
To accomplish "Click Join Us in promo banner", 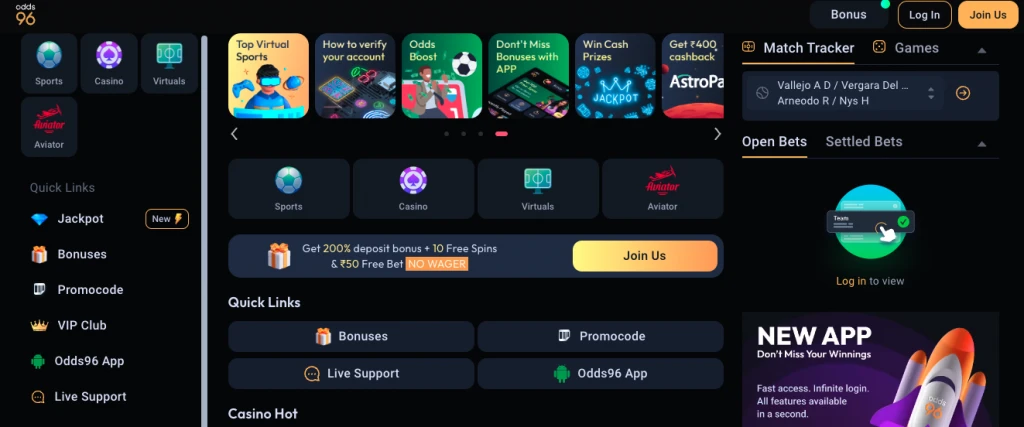I will point(645,256).
